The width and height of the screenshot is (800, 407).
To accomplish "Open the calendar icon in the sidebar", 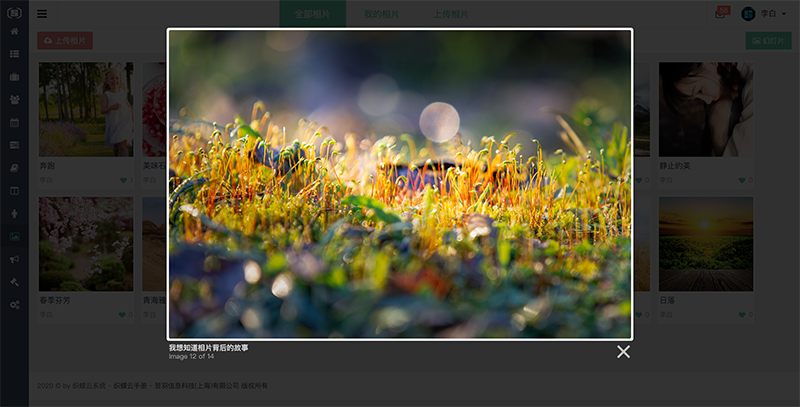I will (14, 123).
